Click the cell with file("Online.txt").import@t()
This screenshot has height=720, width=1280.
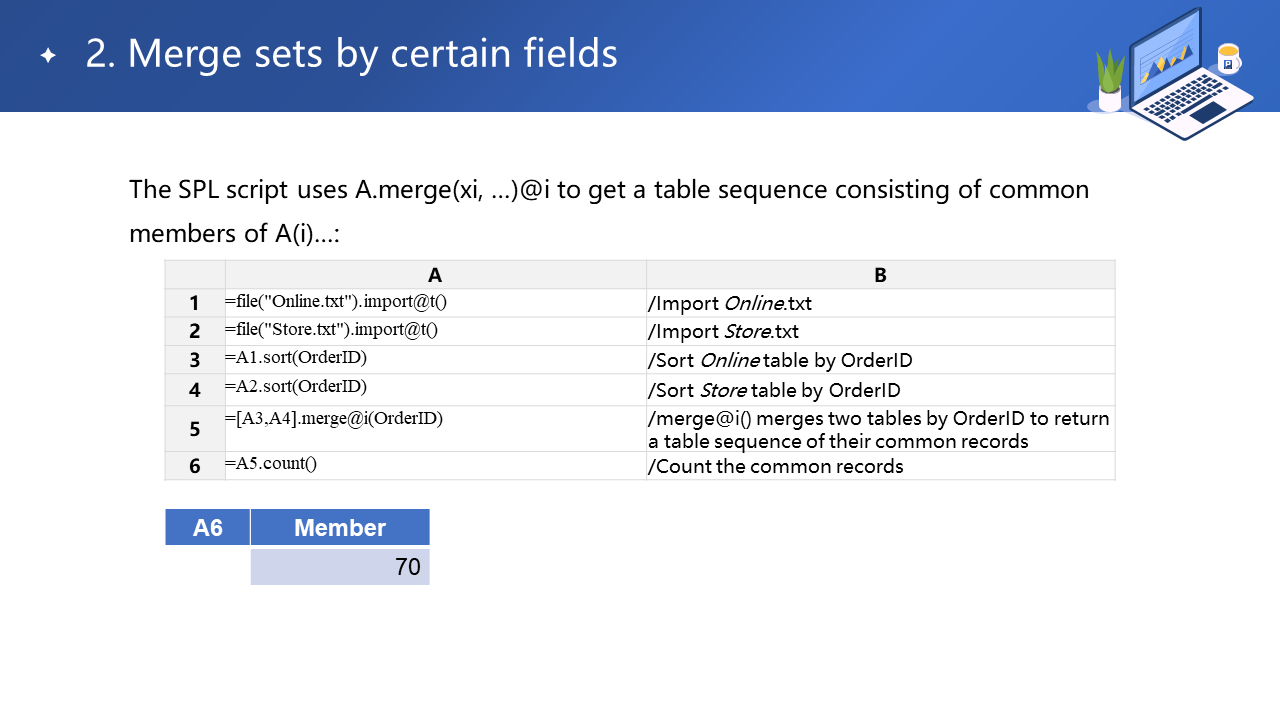435,302
